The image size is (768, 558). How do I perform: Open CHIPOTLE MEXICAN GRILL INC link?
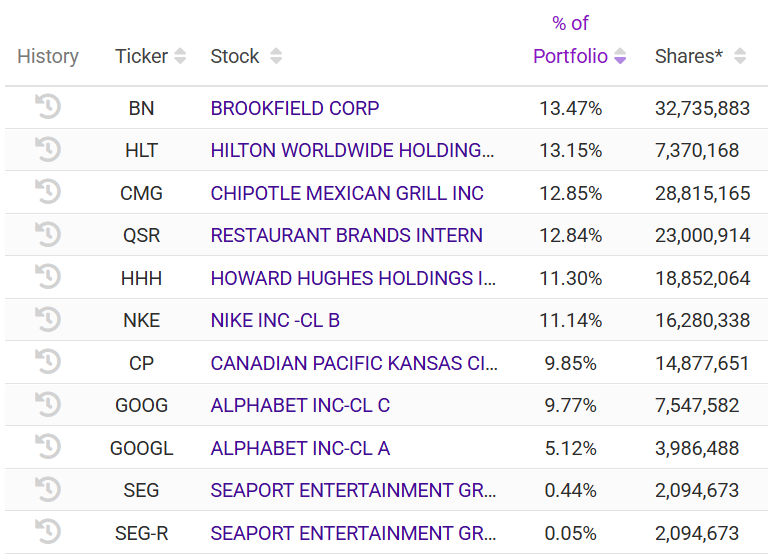(x=347, y=193)
